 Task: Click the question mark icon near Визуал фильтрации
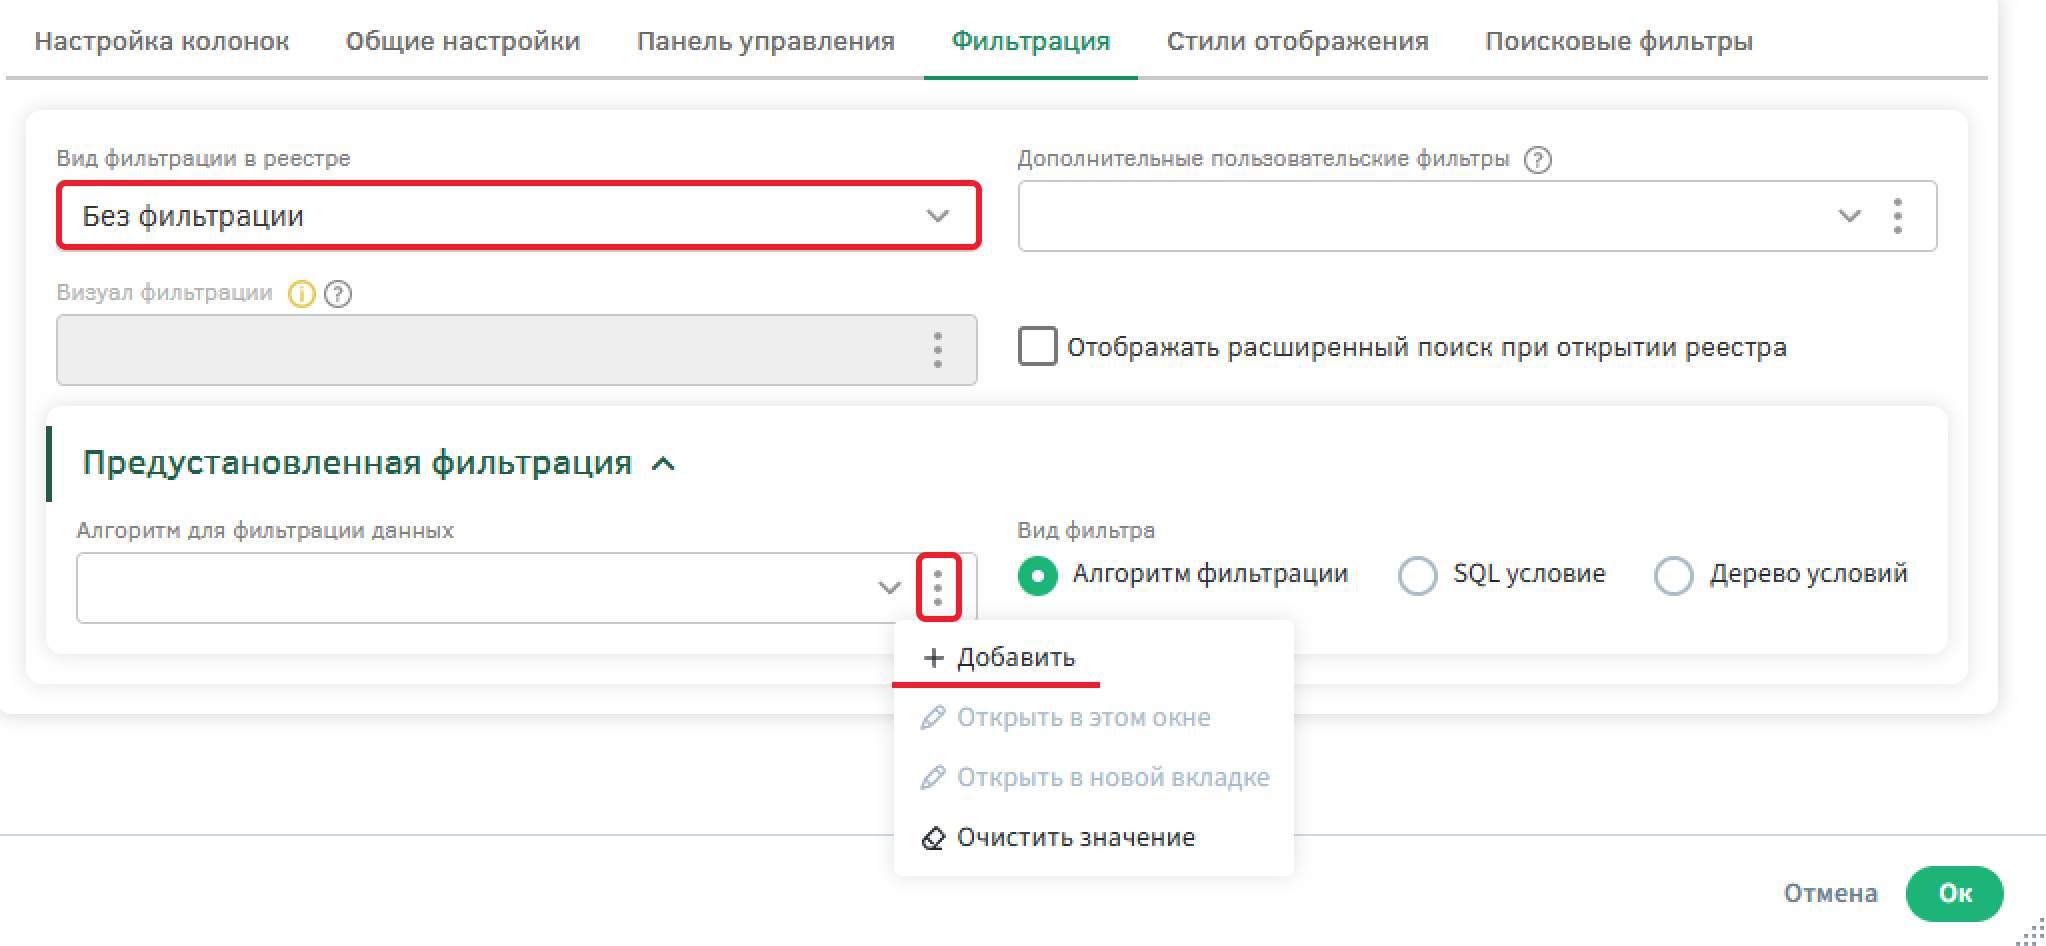(339, 294)
